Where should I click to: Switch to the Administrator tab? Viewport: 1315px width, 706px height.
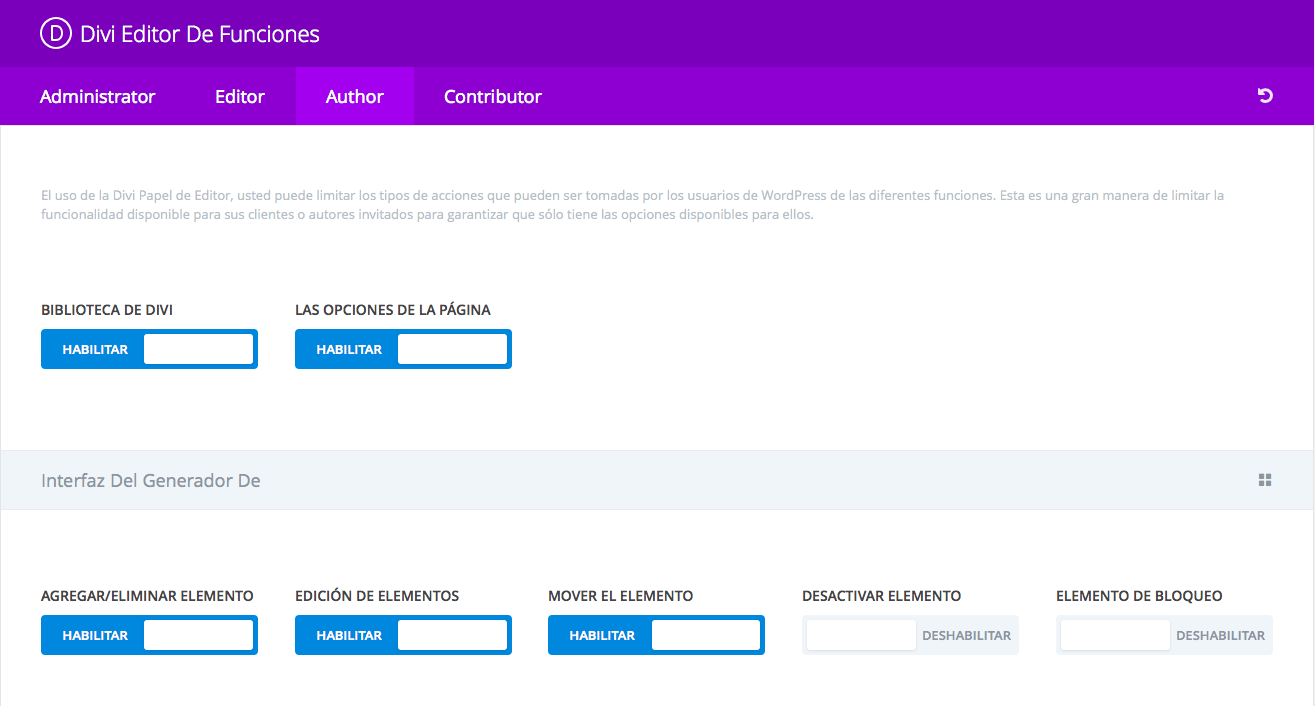pyautogui.click(x=98, y=96)
